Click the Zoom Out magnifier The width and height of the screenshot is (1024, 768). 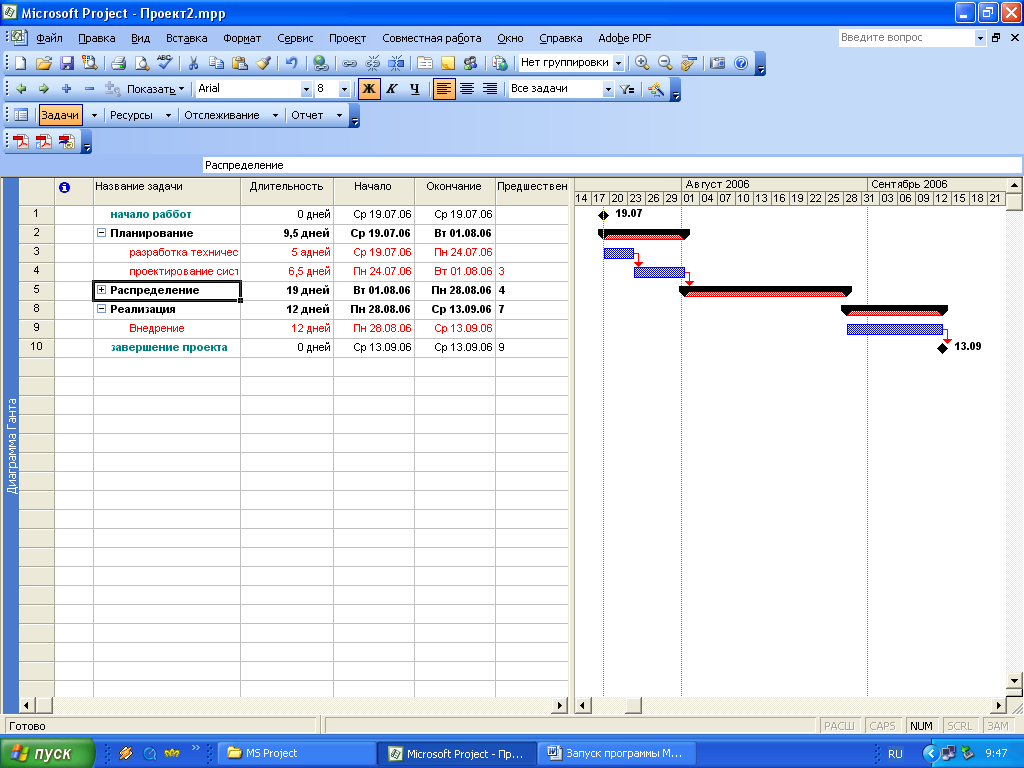[x=665, y=63]
